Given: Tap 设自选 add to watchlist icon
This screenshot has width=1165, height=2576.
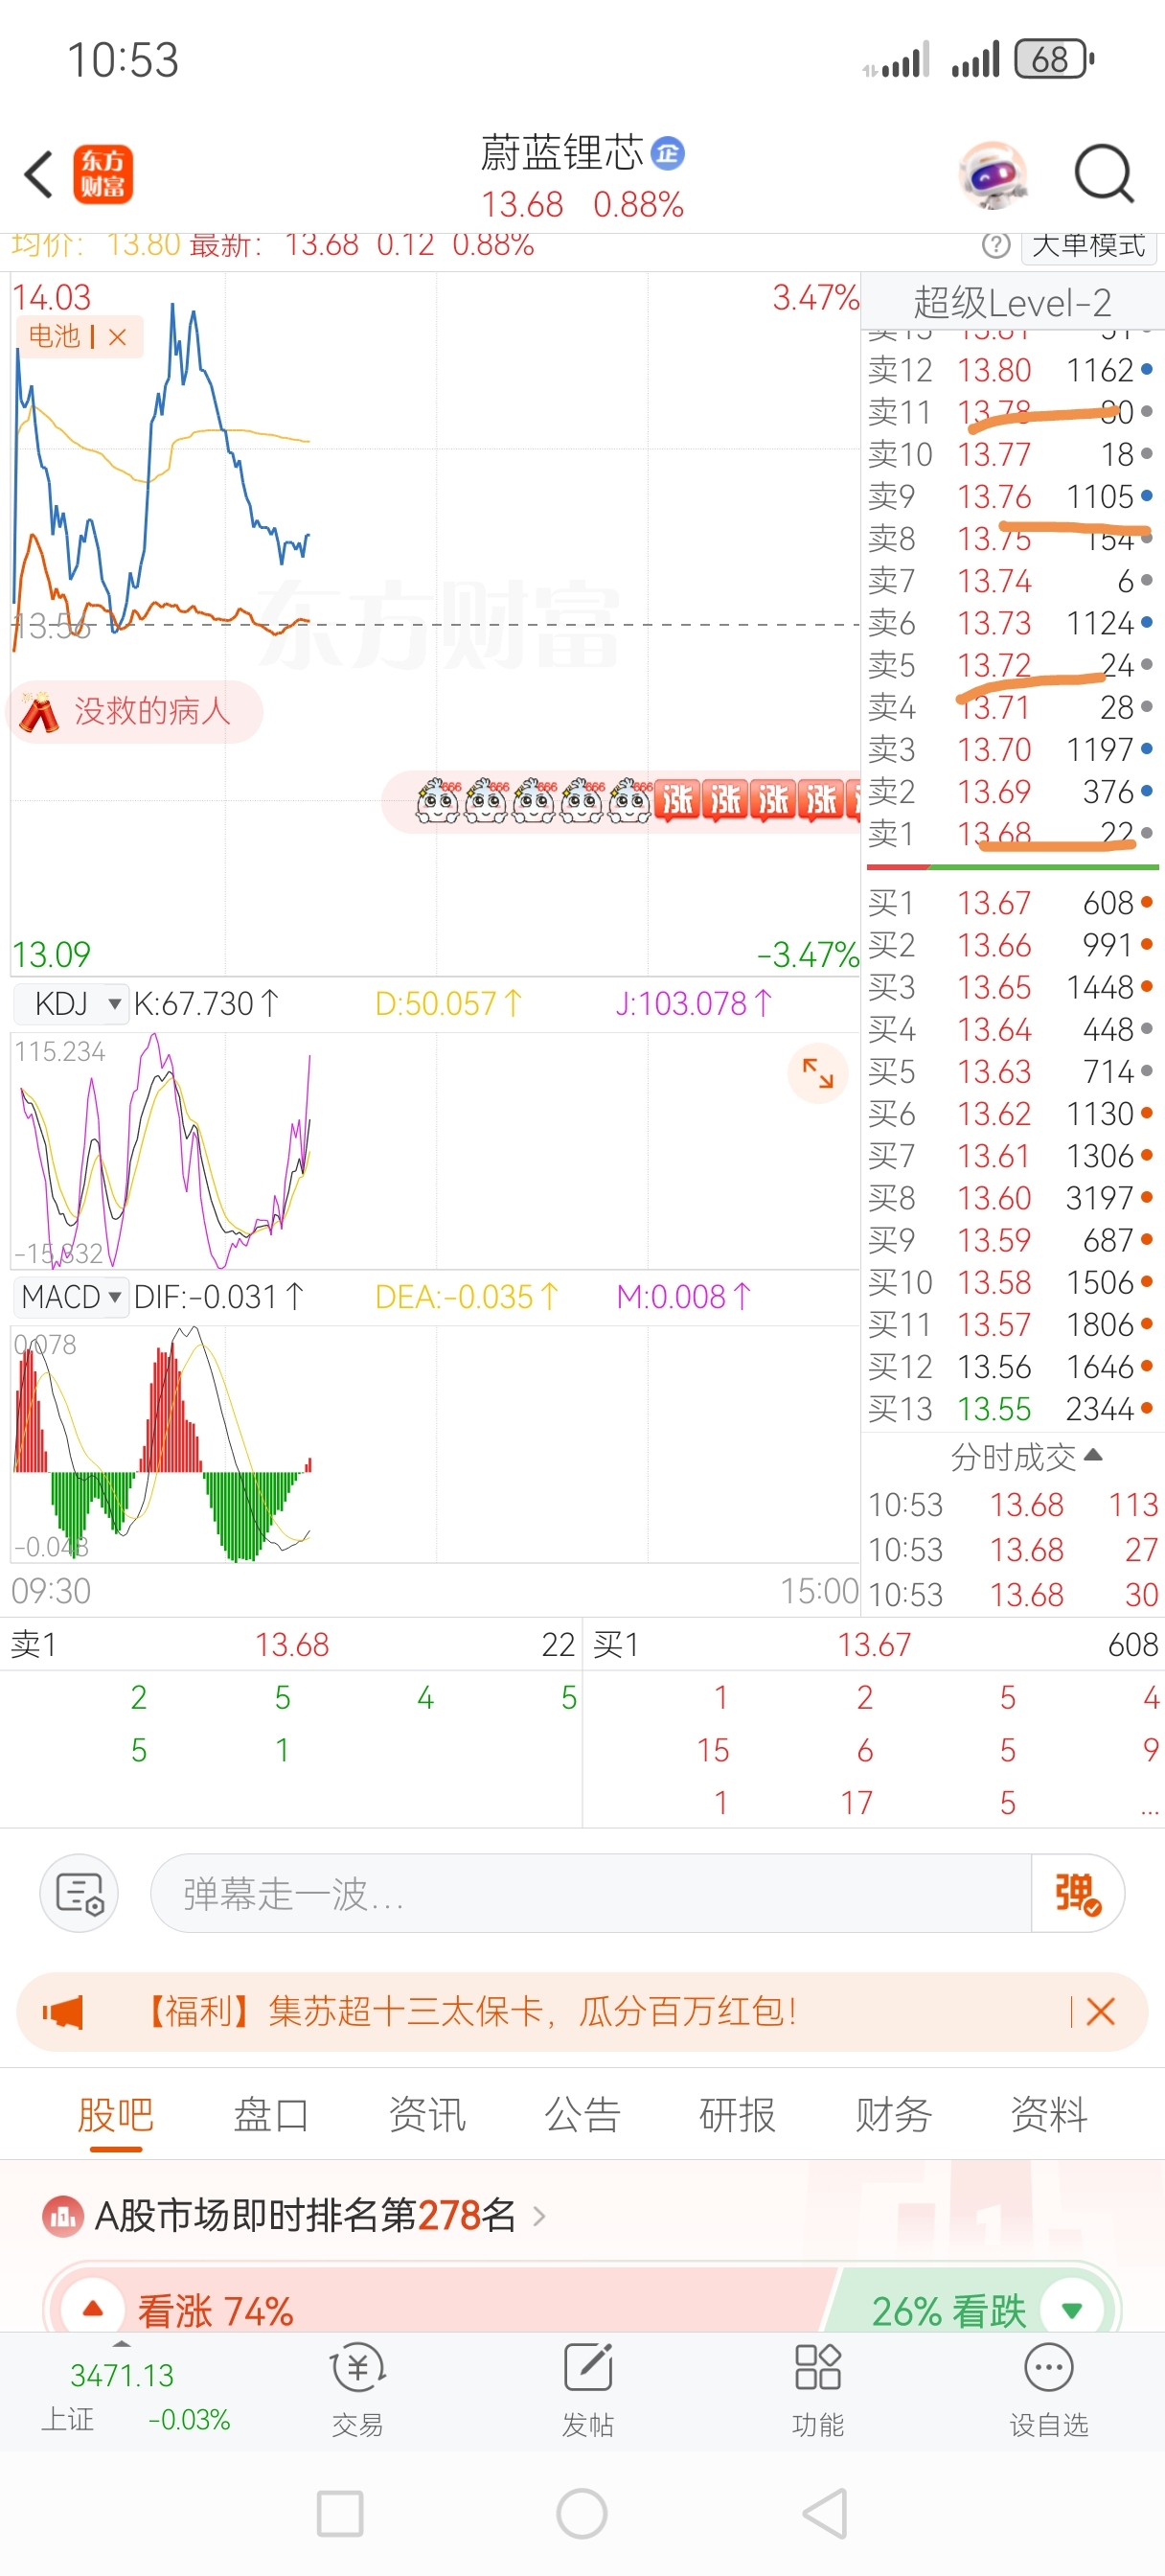Looking at the screenshot, I should tap(1048, 2390).
